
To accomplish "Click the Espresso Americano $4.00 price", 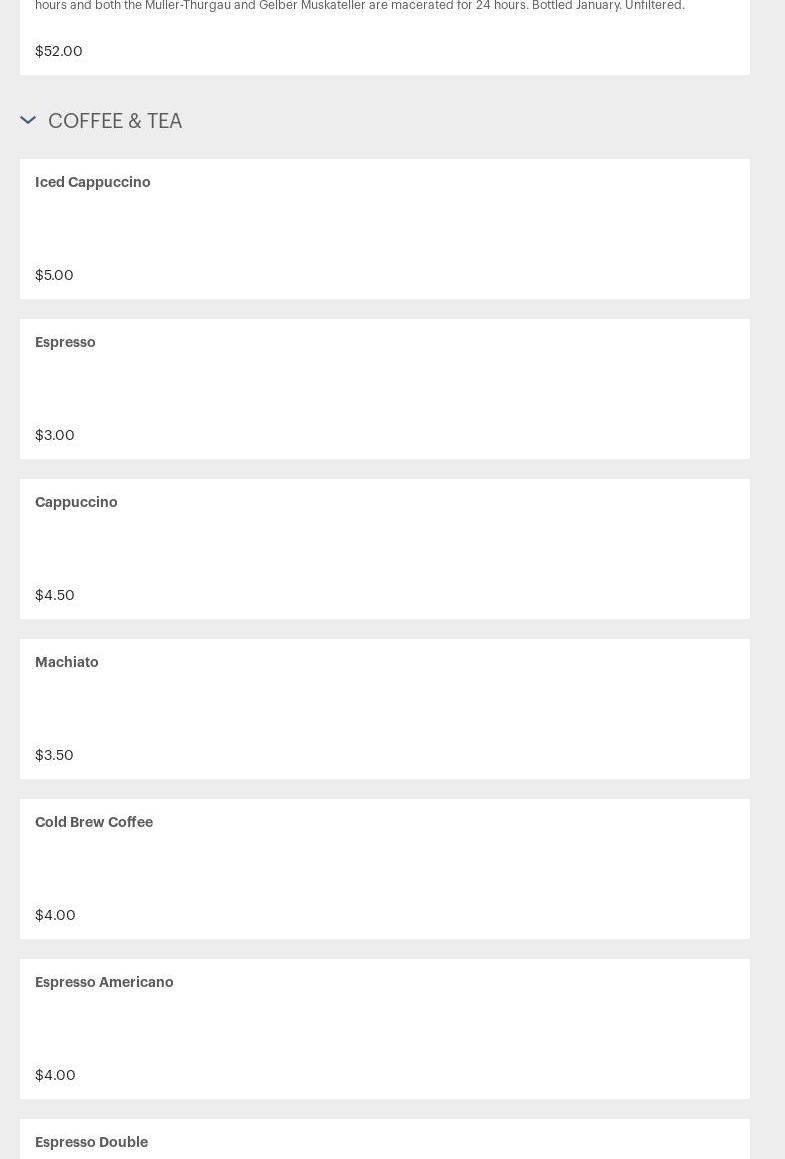I will coord(55,1075).
